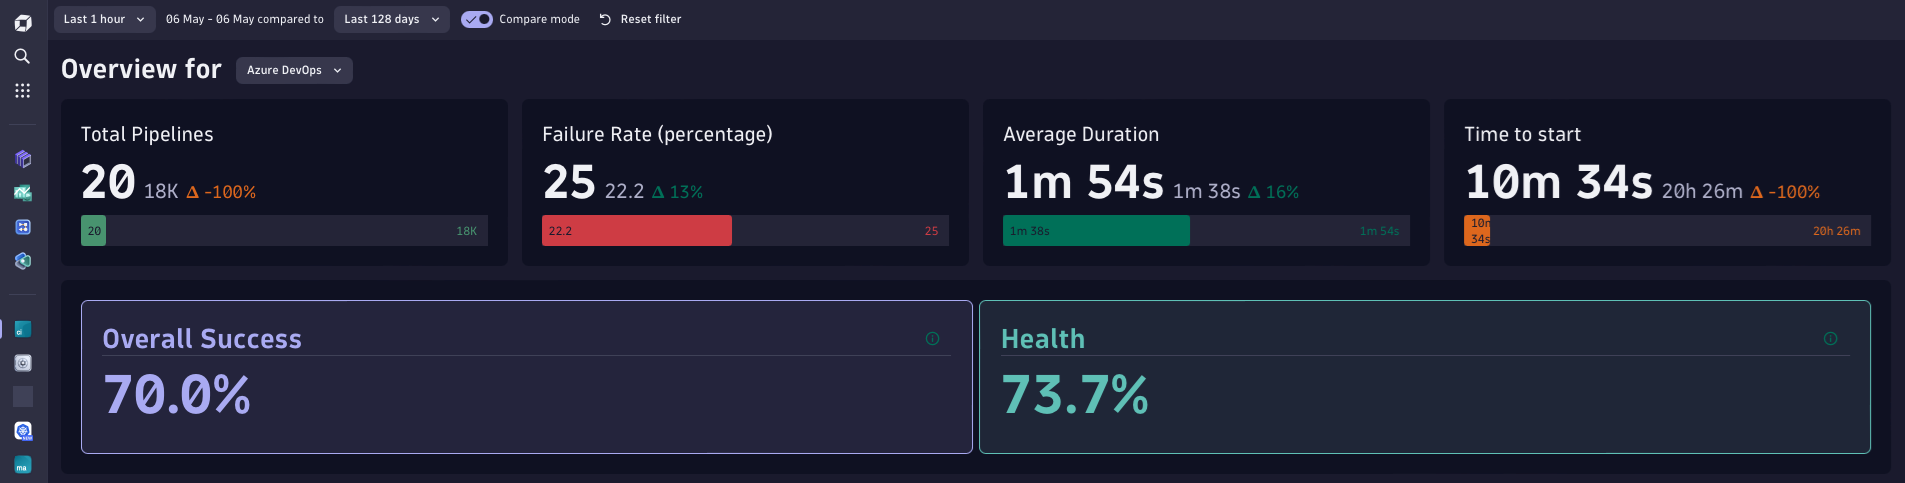
Task: Click the '06 May - 06 May compared to' text
Action: coord(245,19)
